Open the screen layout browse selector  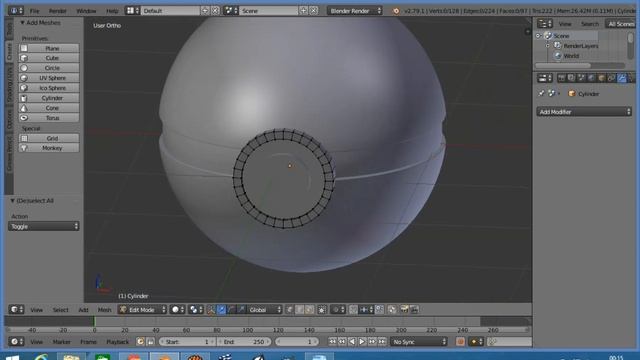(x=133, y=11)
